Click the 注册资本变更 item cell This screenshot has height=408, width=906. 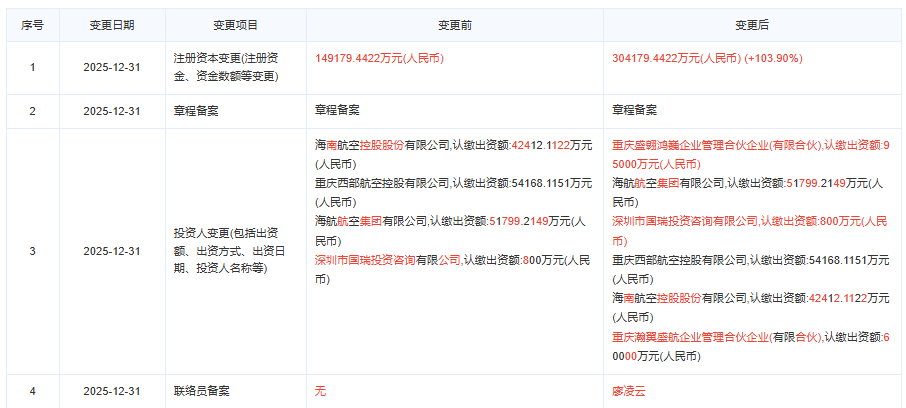[x=236, y=68]
